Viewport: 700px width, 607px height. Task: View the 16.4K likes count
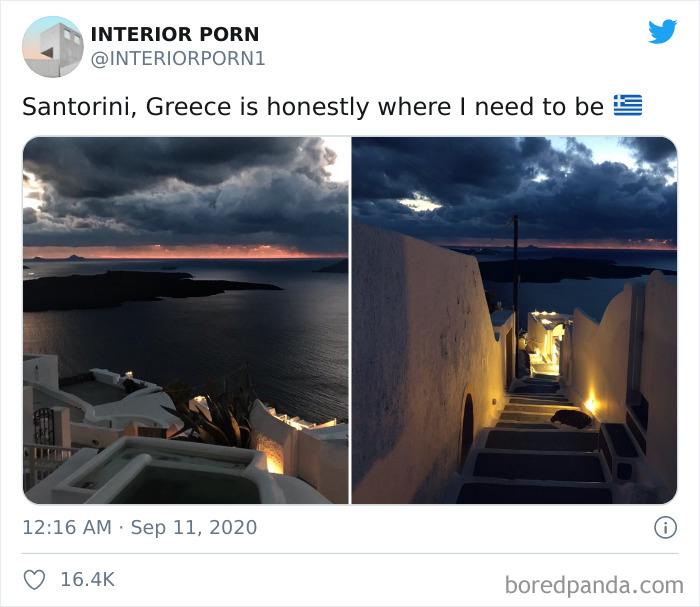click(x=88, y=579)
